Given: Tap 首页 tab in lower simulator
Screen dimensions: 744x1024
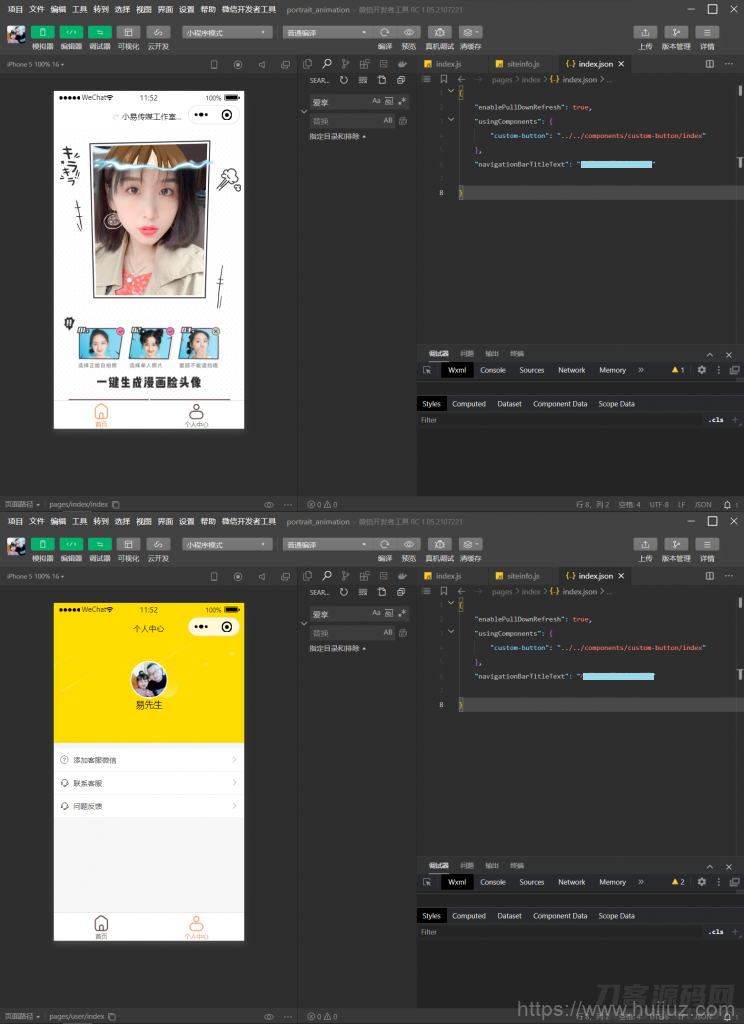Looking at the screenshot, I should coord(101,927).
